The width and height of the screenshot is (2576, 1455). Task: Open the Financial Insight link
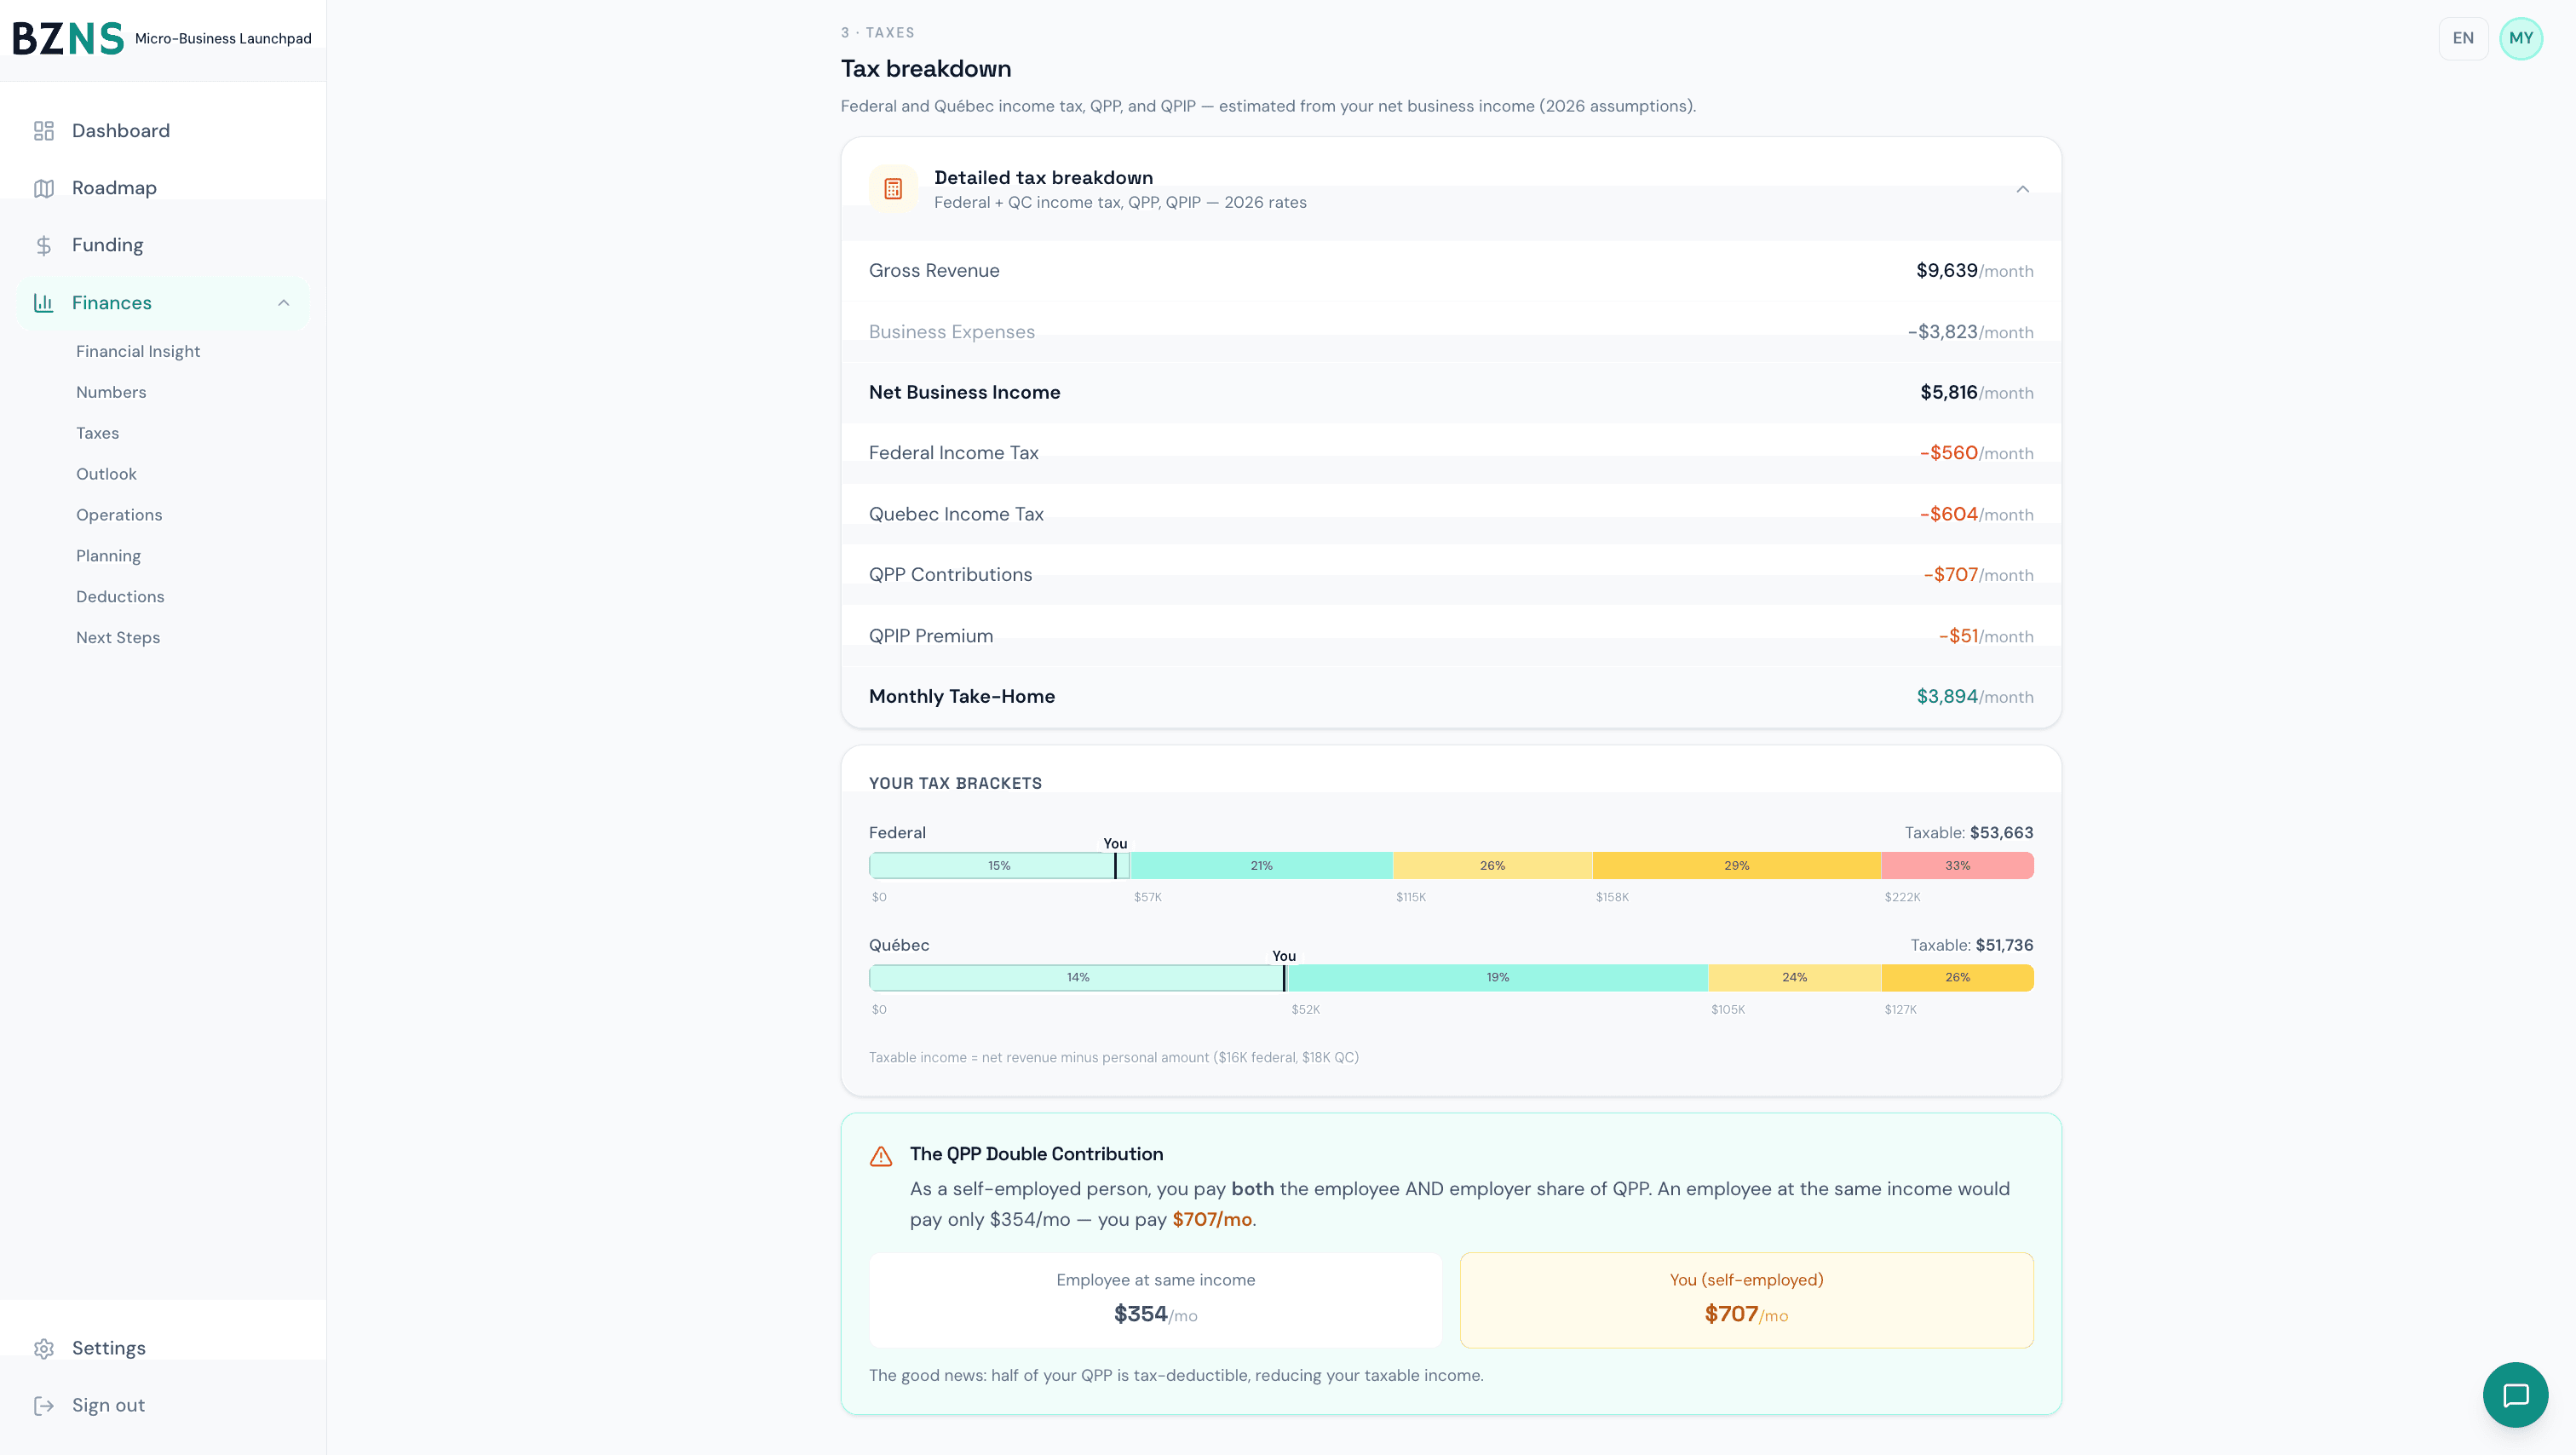pos(138,350)
